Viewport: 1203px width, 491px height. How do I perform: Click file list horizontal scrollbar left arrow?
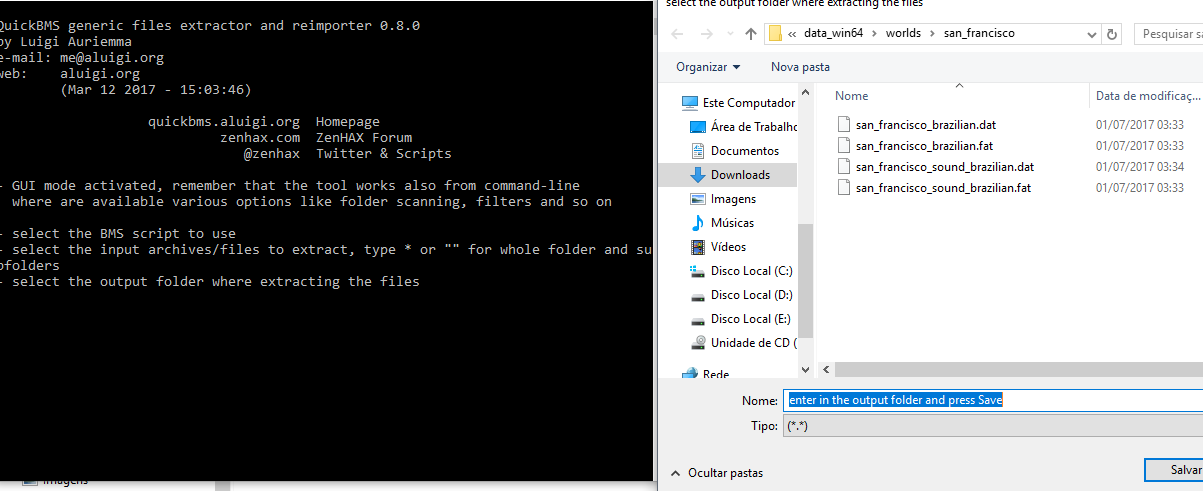[826, 369]
